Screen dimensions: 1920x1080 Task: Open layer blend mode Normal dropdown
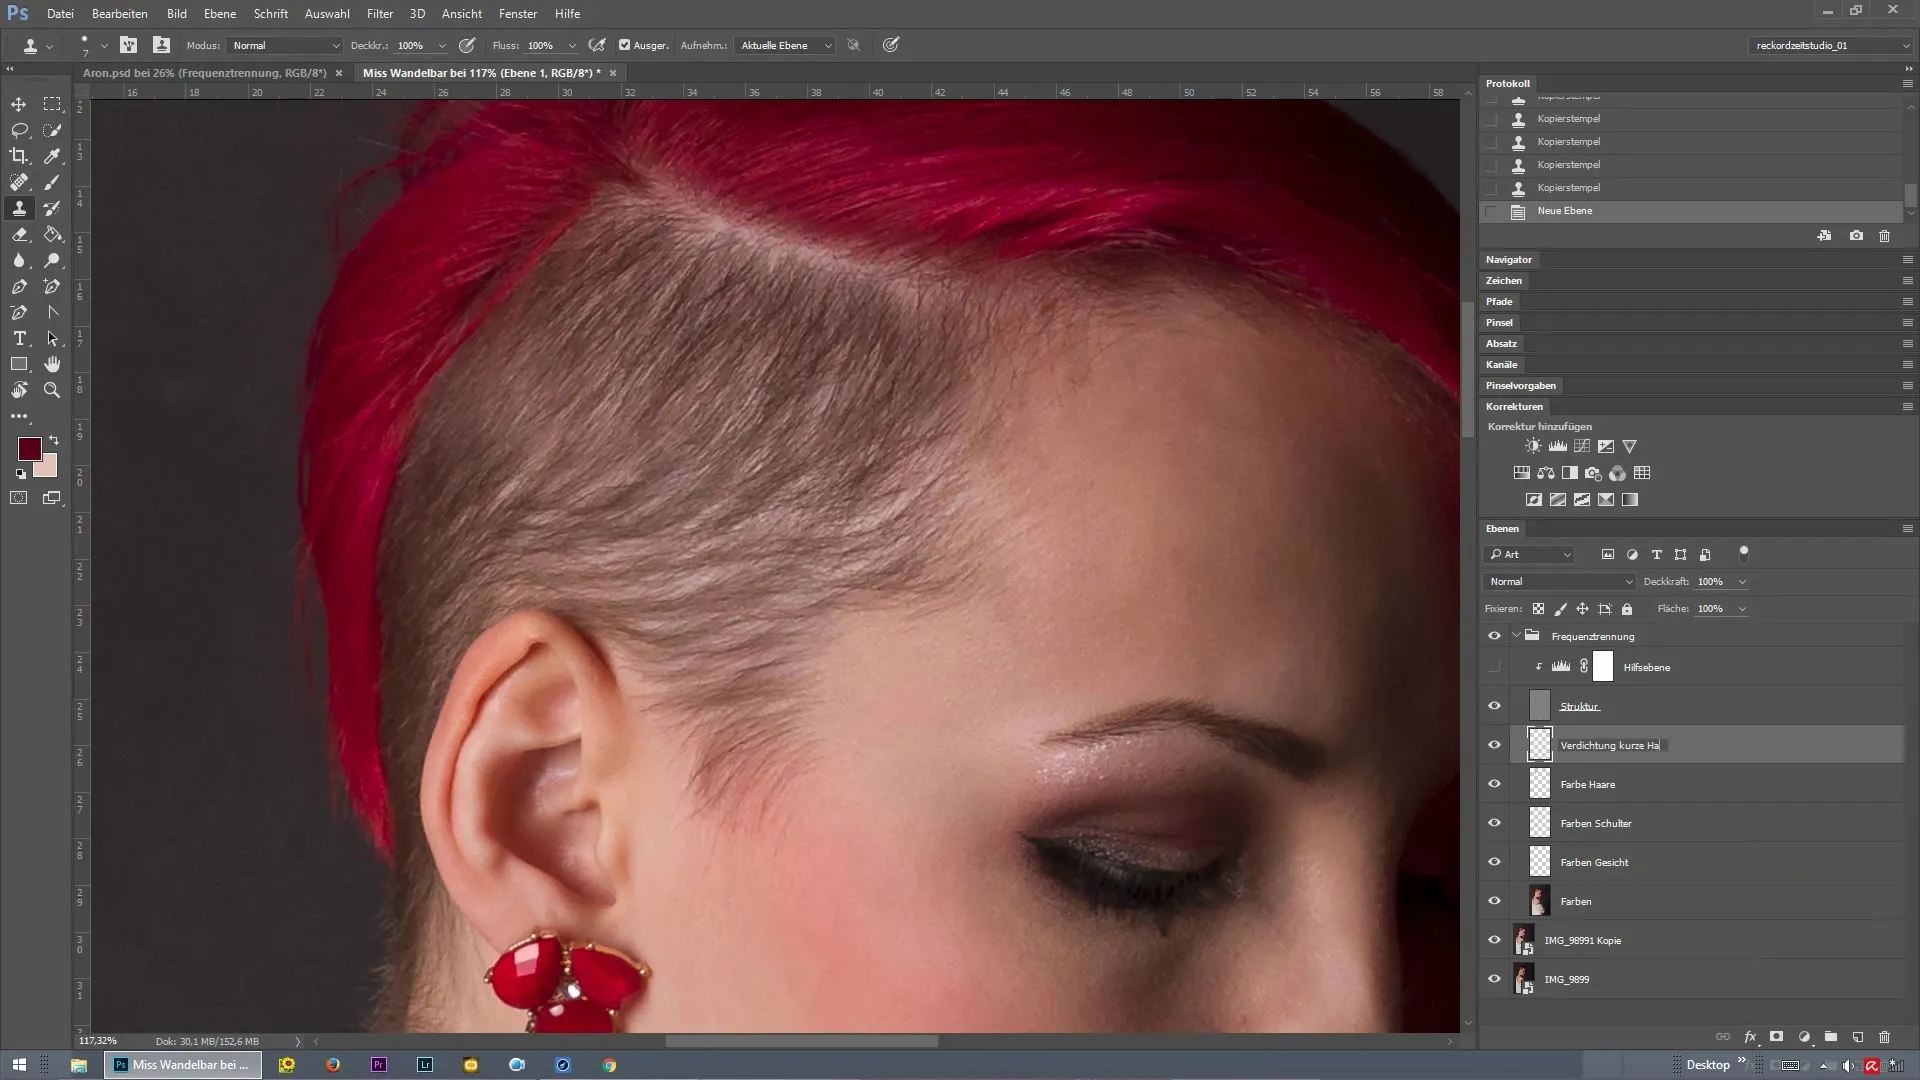pyautogui.click(x=1559, y=581)
